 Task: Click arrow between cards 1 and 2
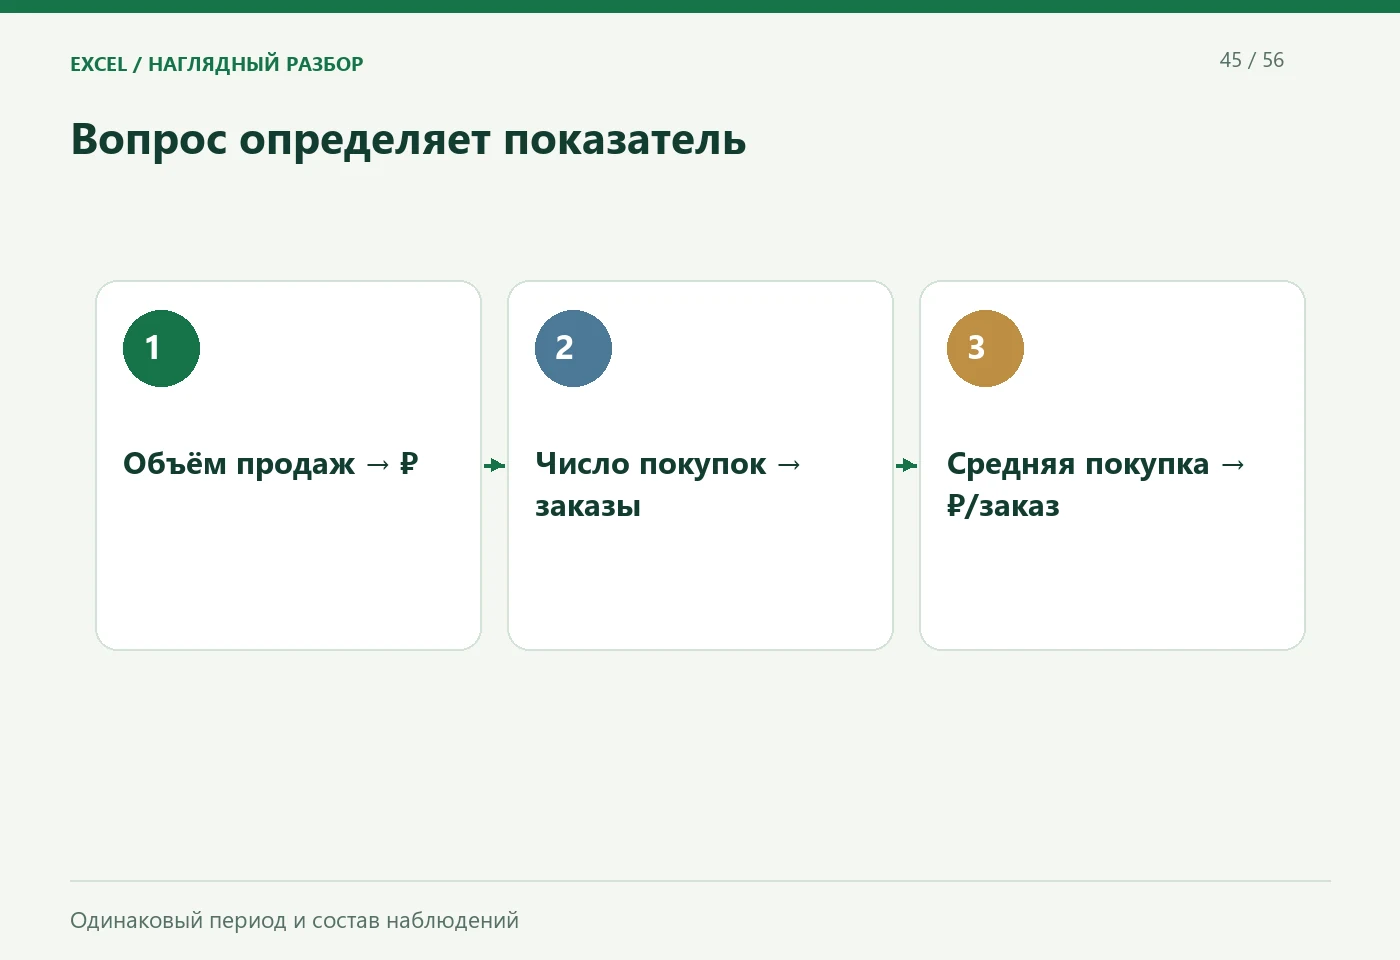pos(495,465)
